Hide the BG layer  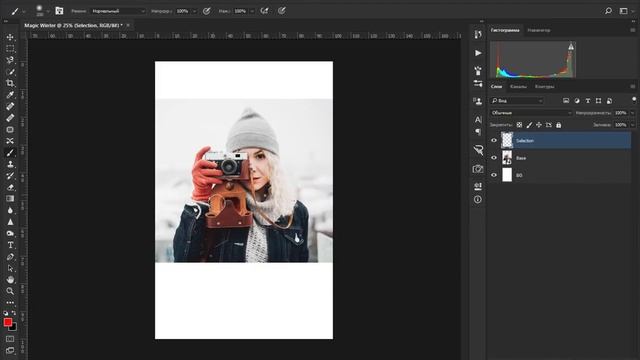[x=494, y=175]
